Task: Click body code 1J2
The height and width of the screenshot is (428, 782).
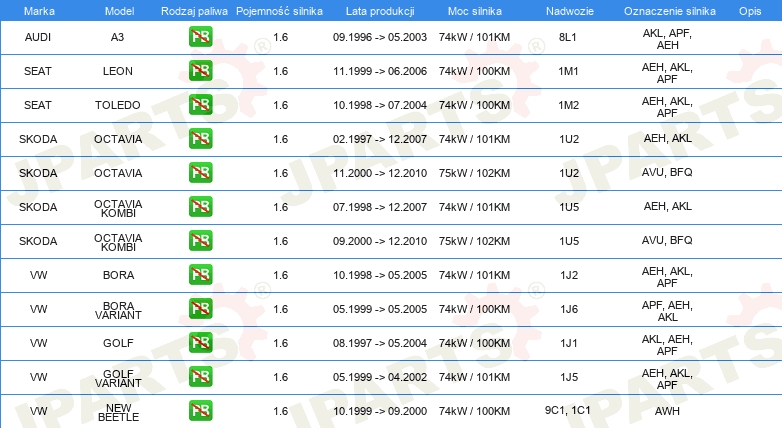Action: 569,274
